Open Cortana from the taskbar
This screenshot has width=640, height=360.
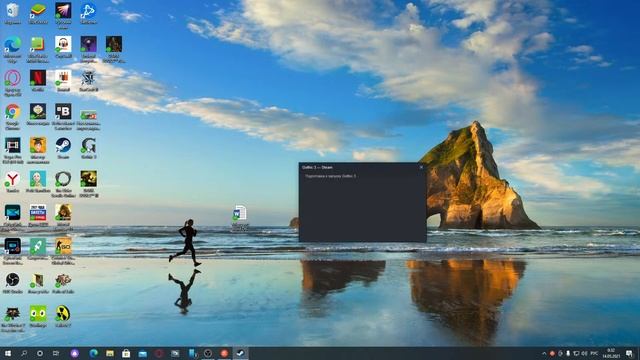coord(40,353)
